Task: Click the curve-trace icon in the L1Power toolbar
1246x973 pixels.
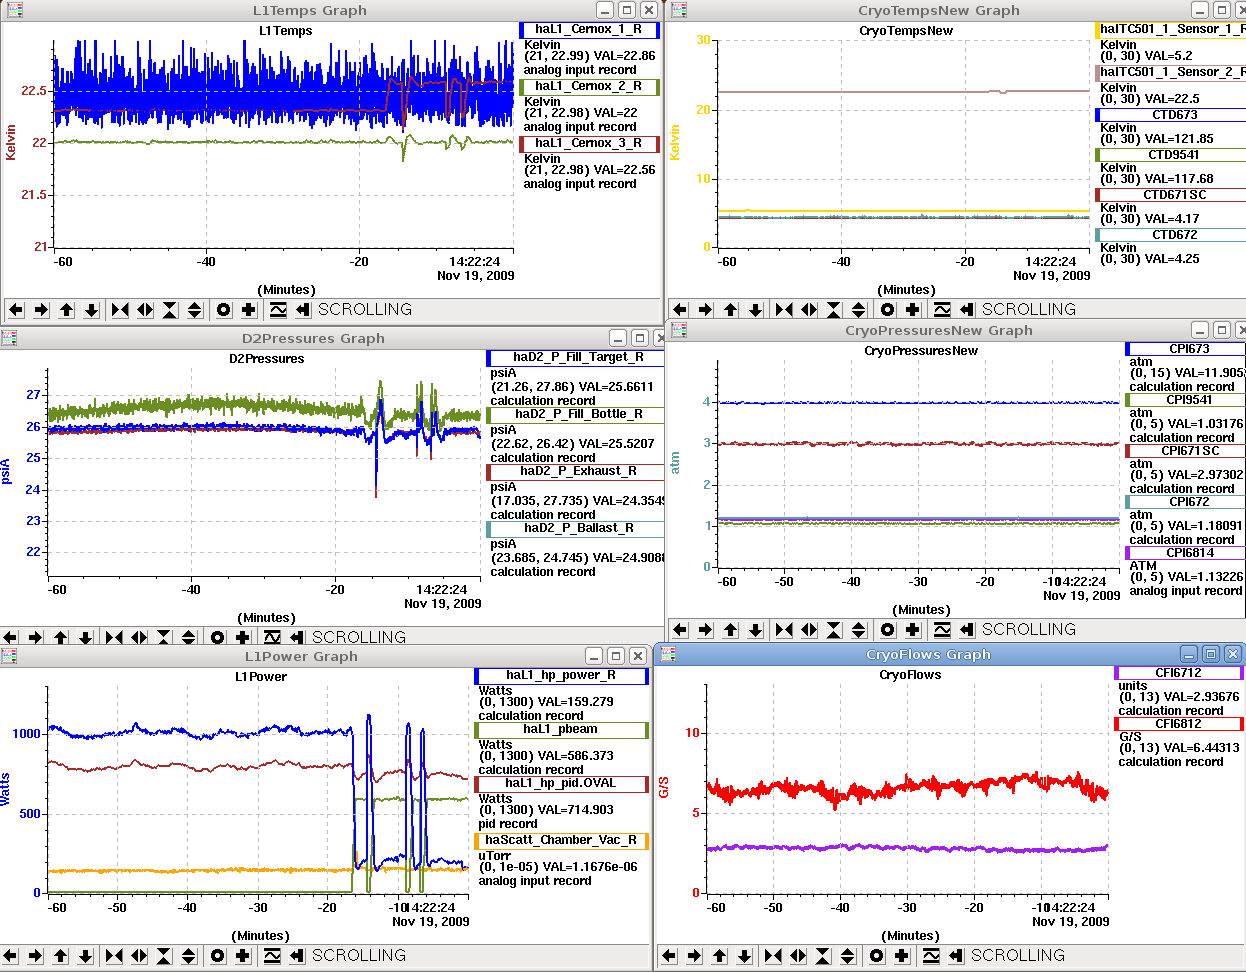Action: 272,956
